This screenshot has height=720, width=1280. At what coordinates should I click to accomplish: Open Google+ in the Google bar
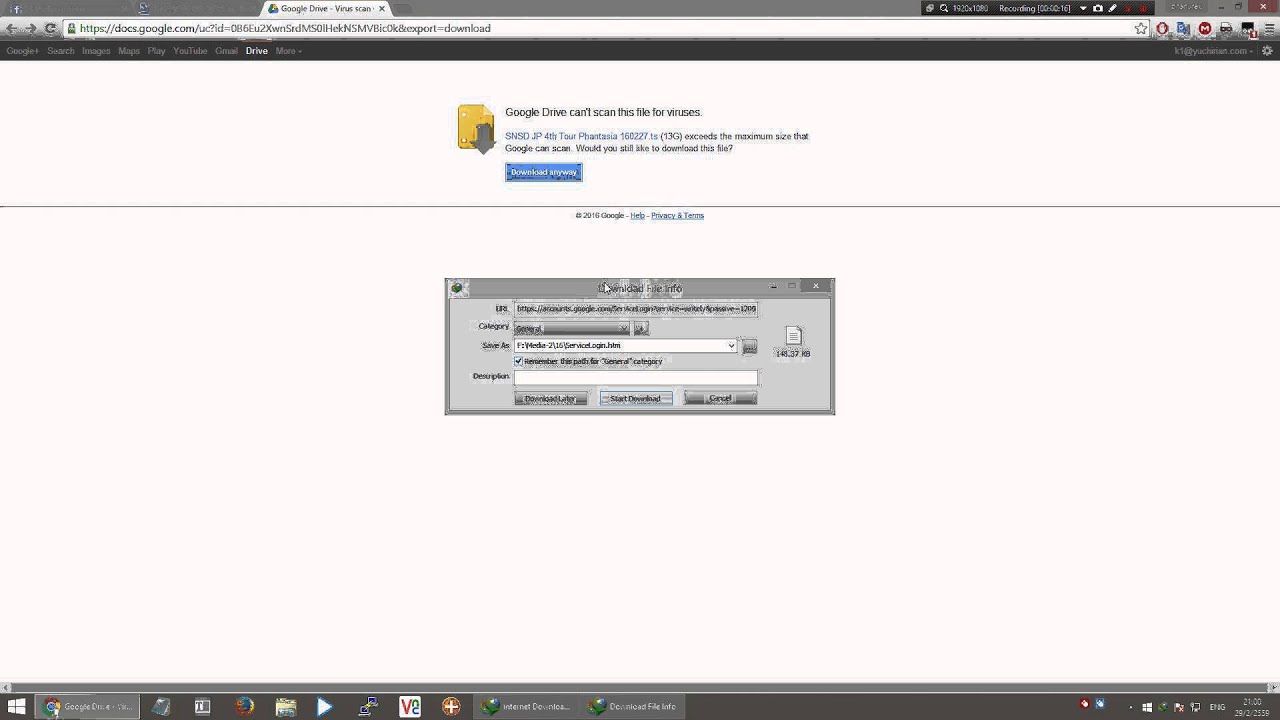pyautogui.click(x=22, y=51)
